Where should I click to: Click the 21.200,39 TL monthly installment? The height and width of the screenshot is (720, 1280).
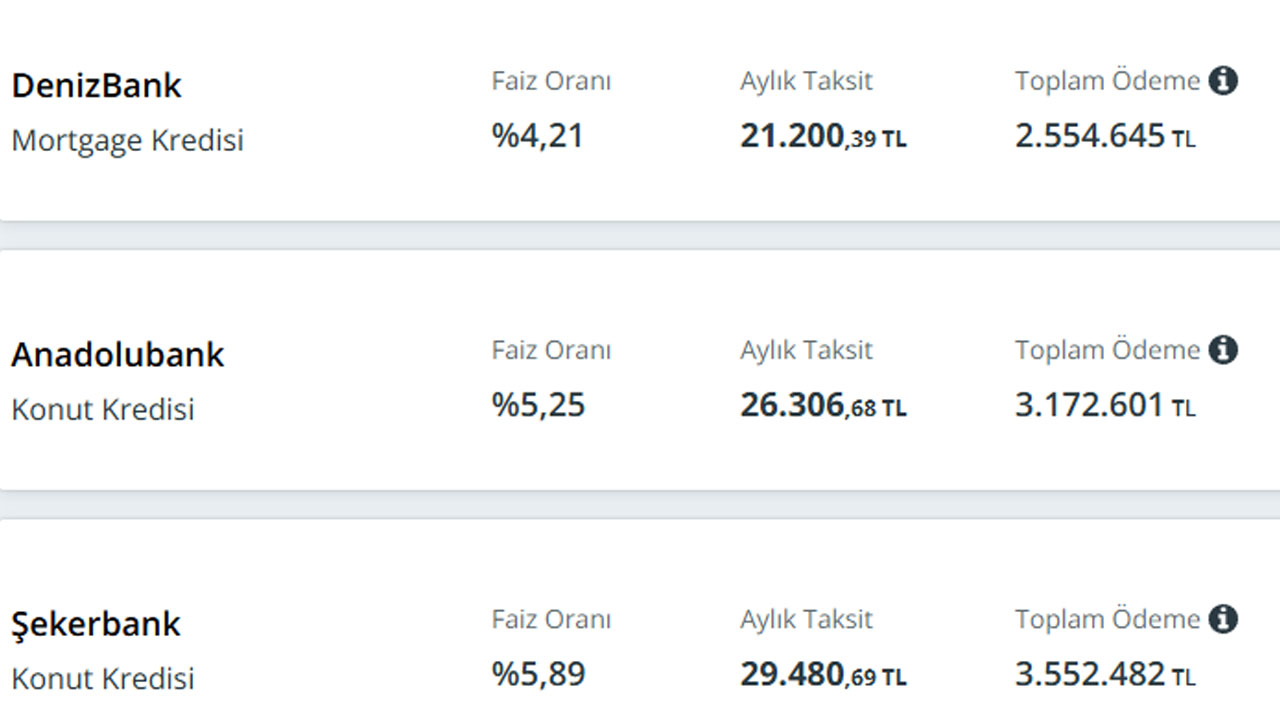823,136
